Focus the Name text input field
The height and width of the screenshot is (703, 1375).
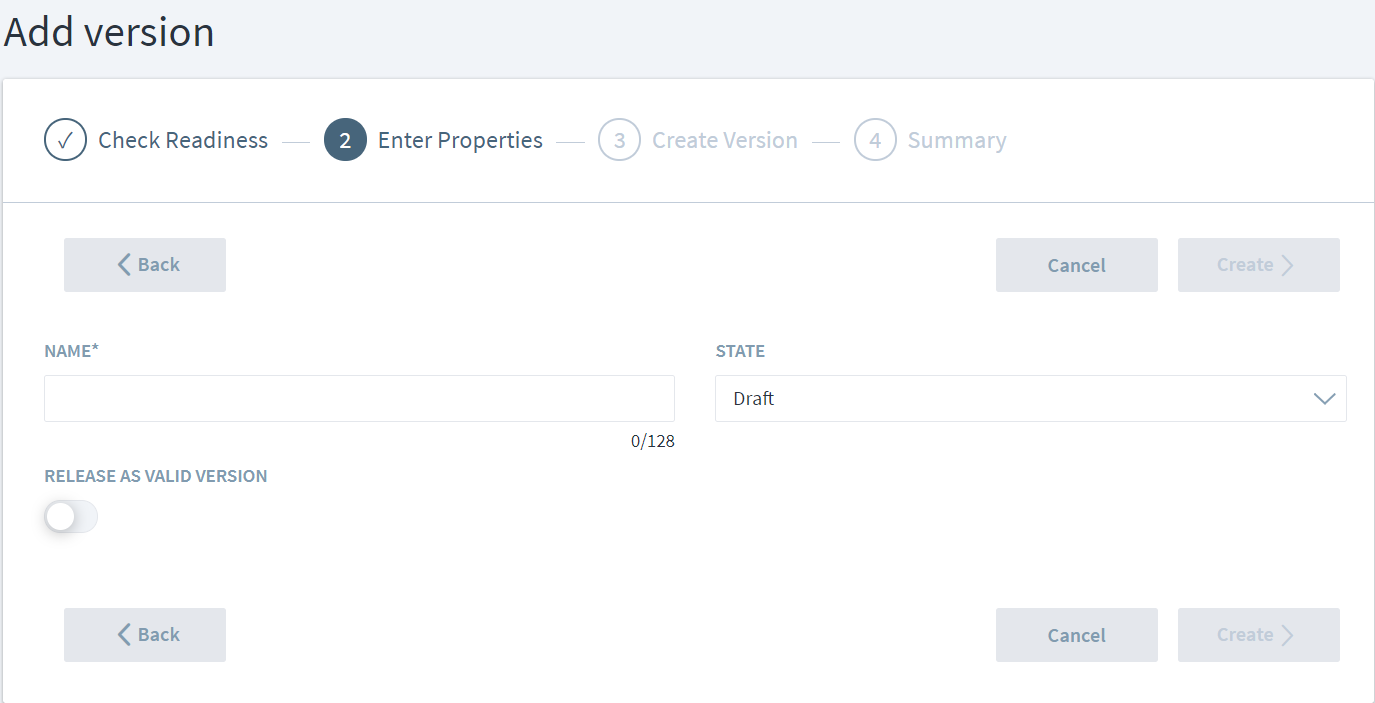[359, 398]
